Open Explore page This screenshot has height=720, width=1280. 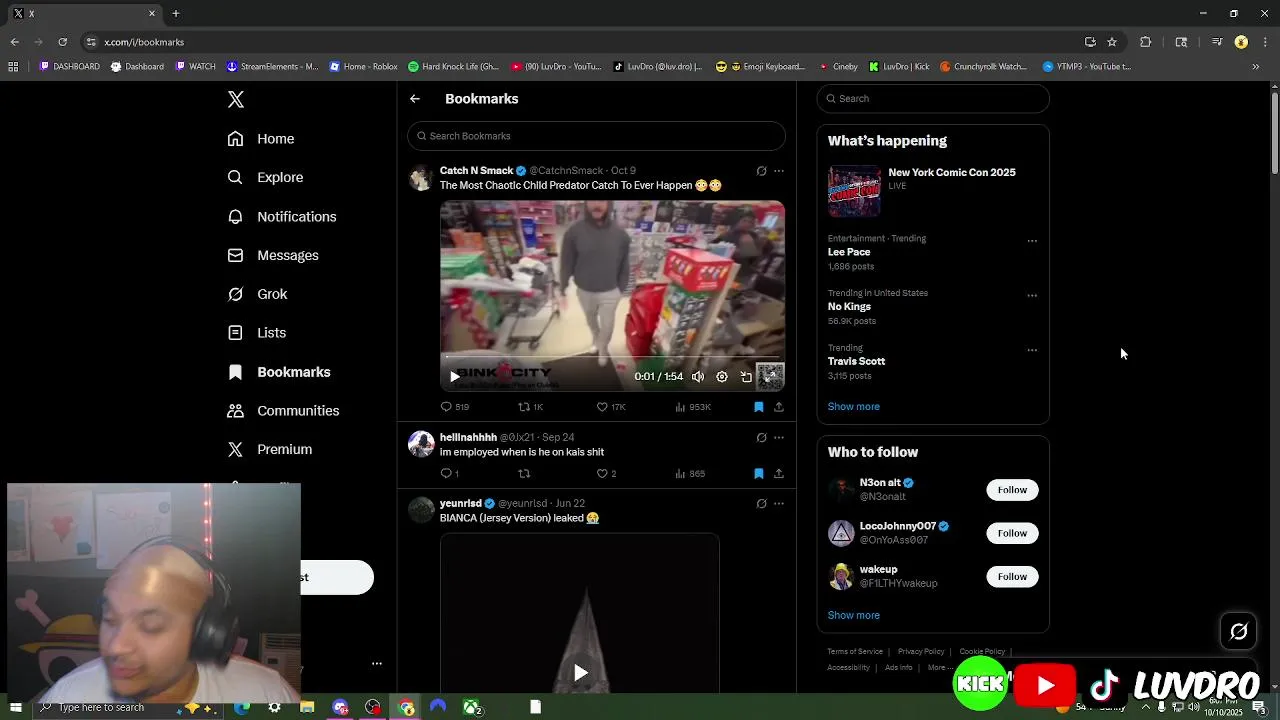tap(265, 177)
